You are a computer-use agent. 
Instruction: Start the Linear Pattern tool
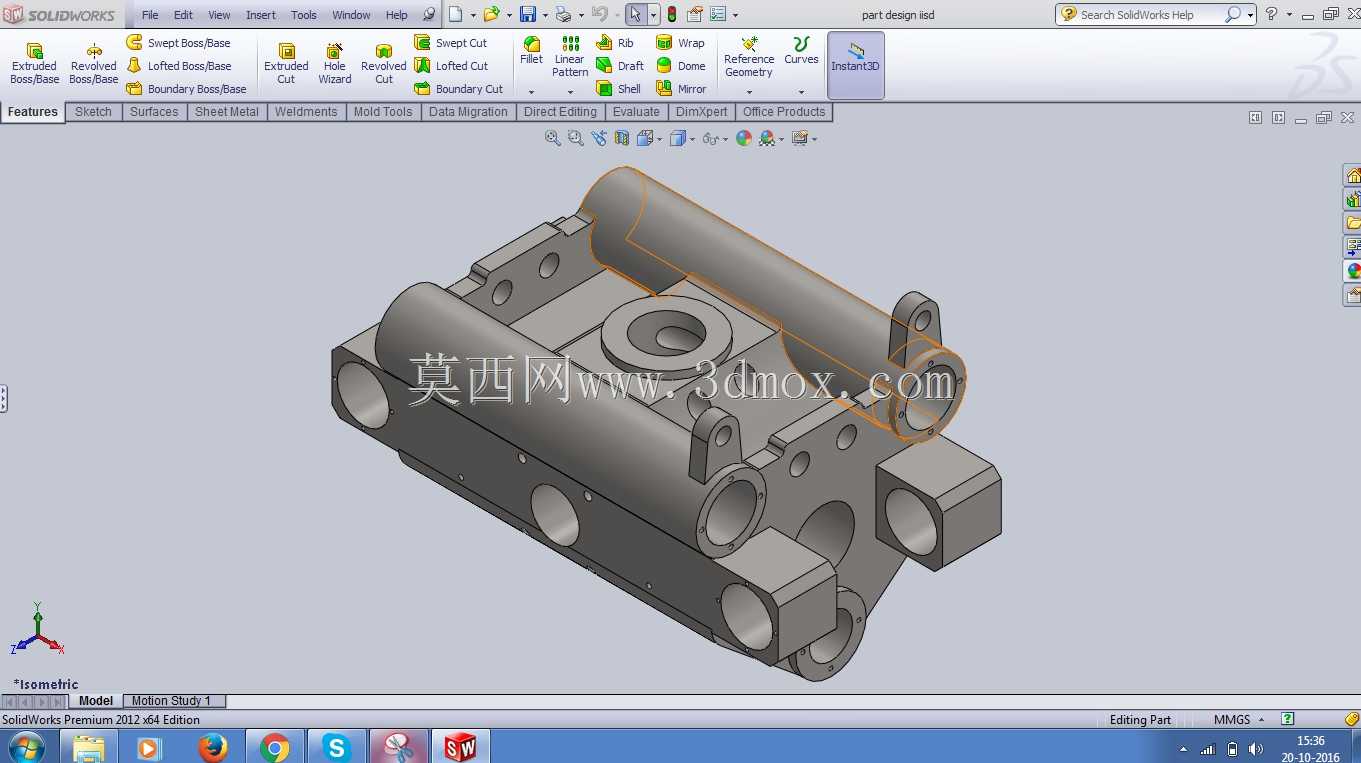tap(570, 56)
